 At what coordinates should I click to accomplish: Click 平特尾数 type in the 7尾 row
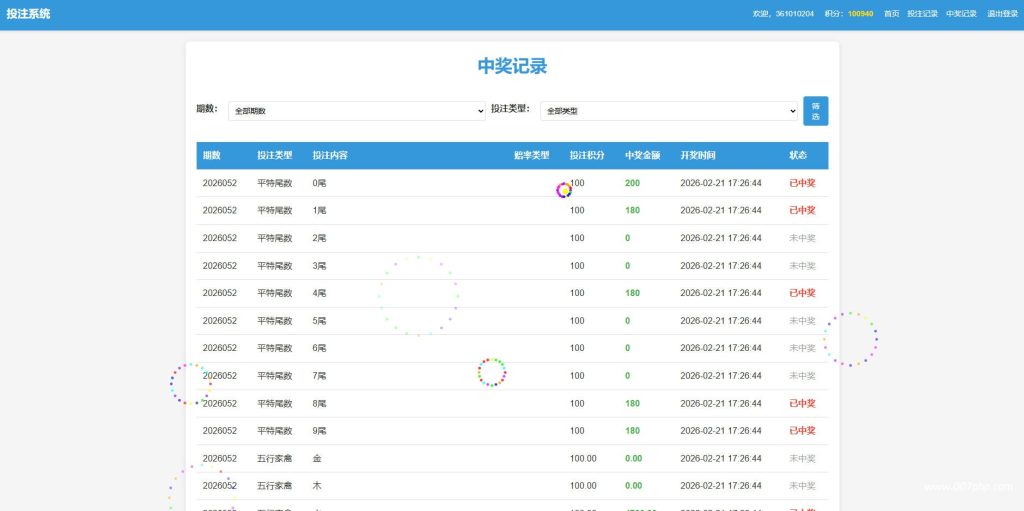[275, 376]
